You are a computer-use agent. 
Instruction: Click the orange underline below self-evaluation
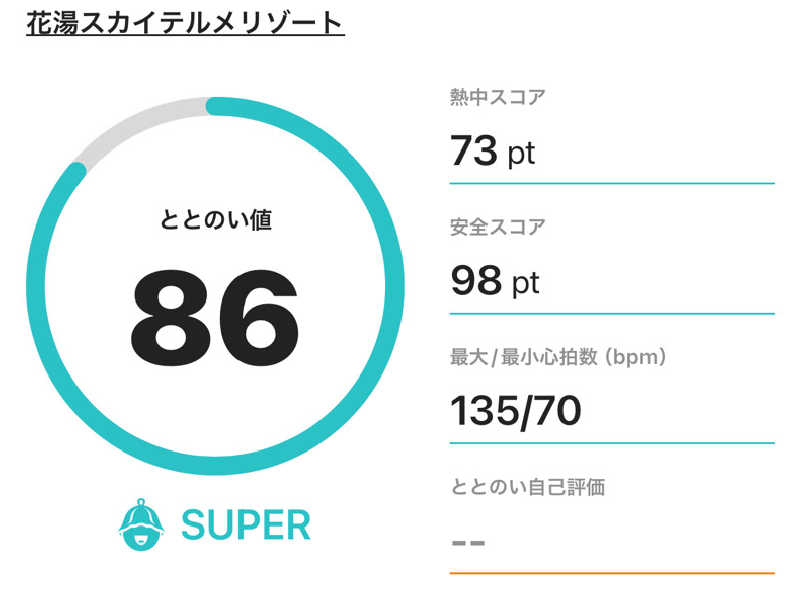[612, 573]
